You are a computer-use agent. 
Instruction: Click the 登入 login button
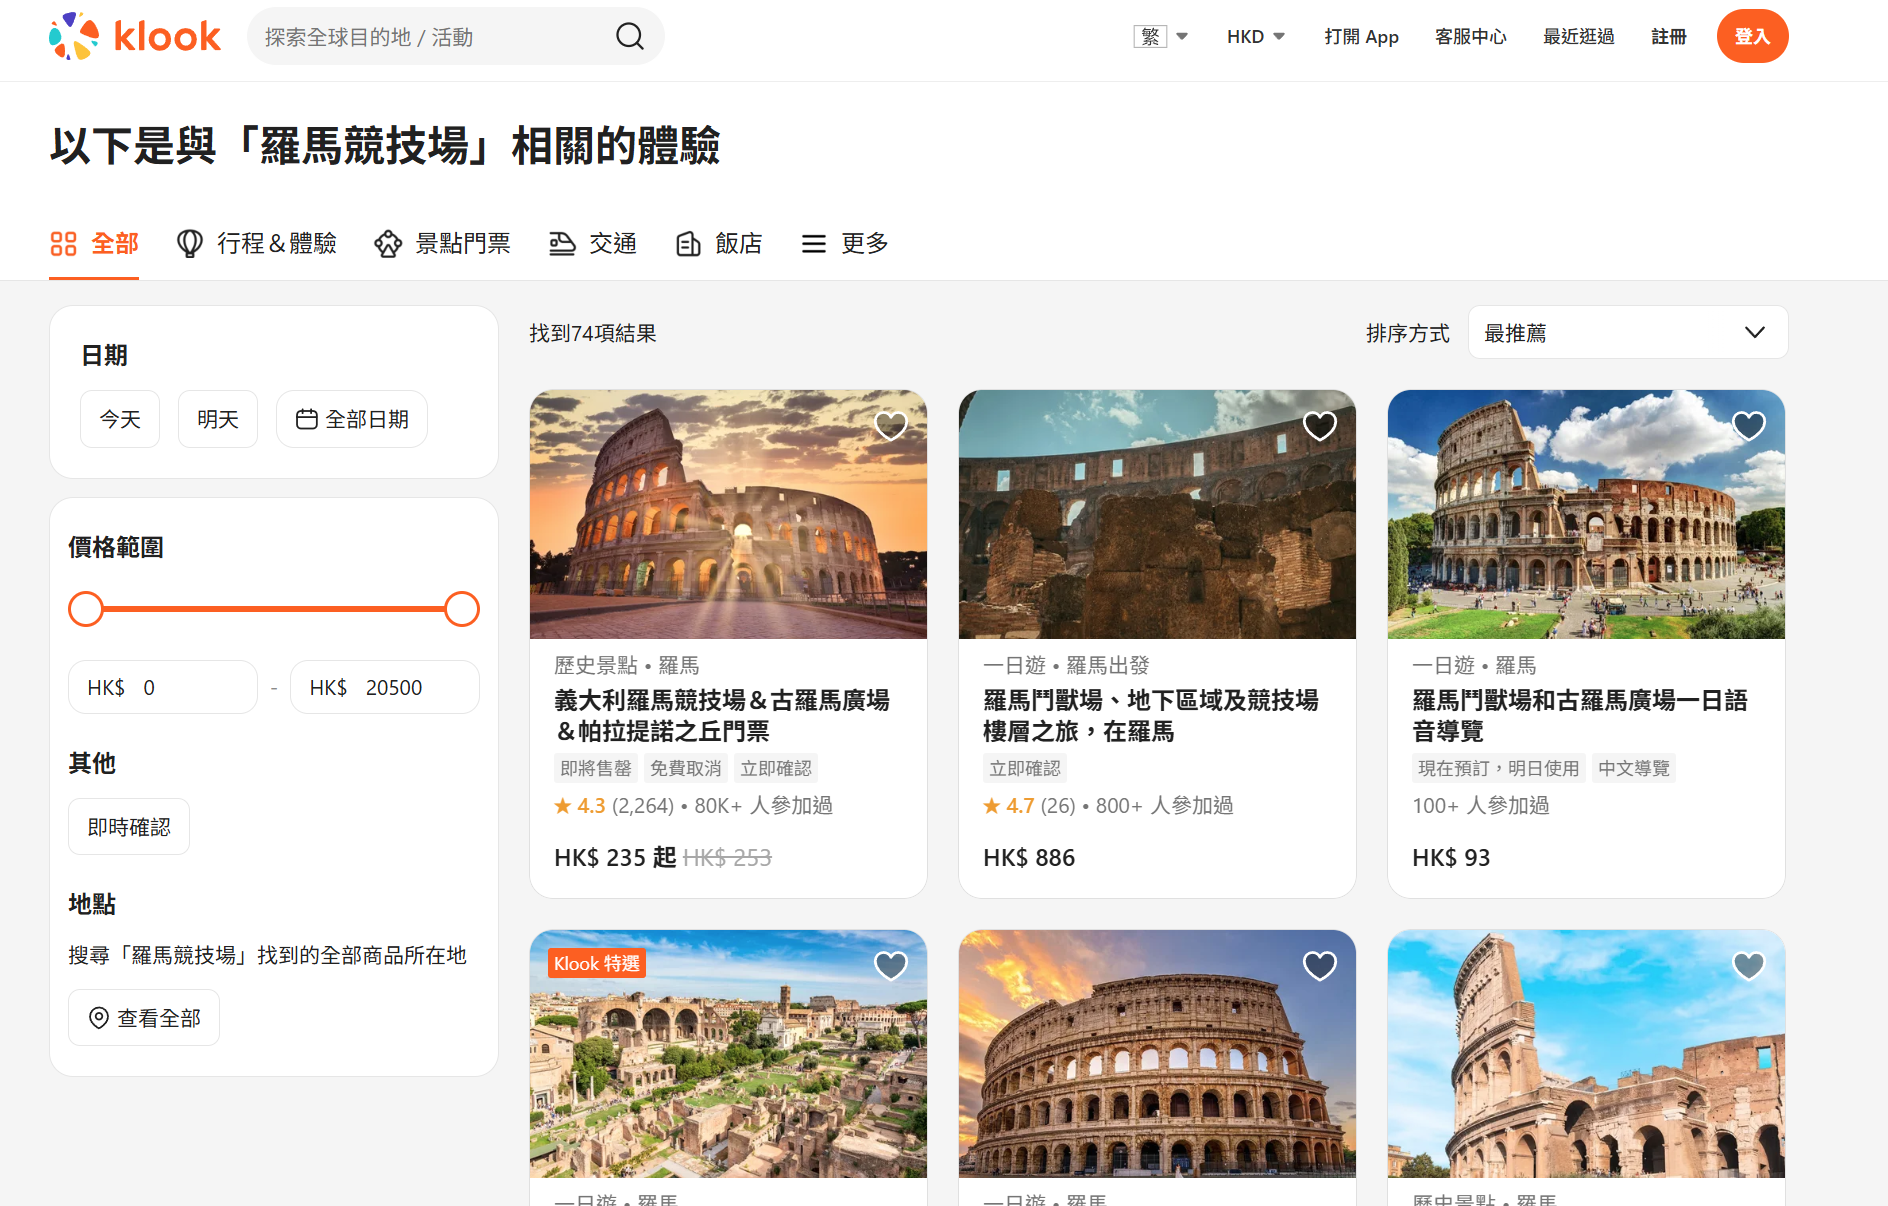1752,37
